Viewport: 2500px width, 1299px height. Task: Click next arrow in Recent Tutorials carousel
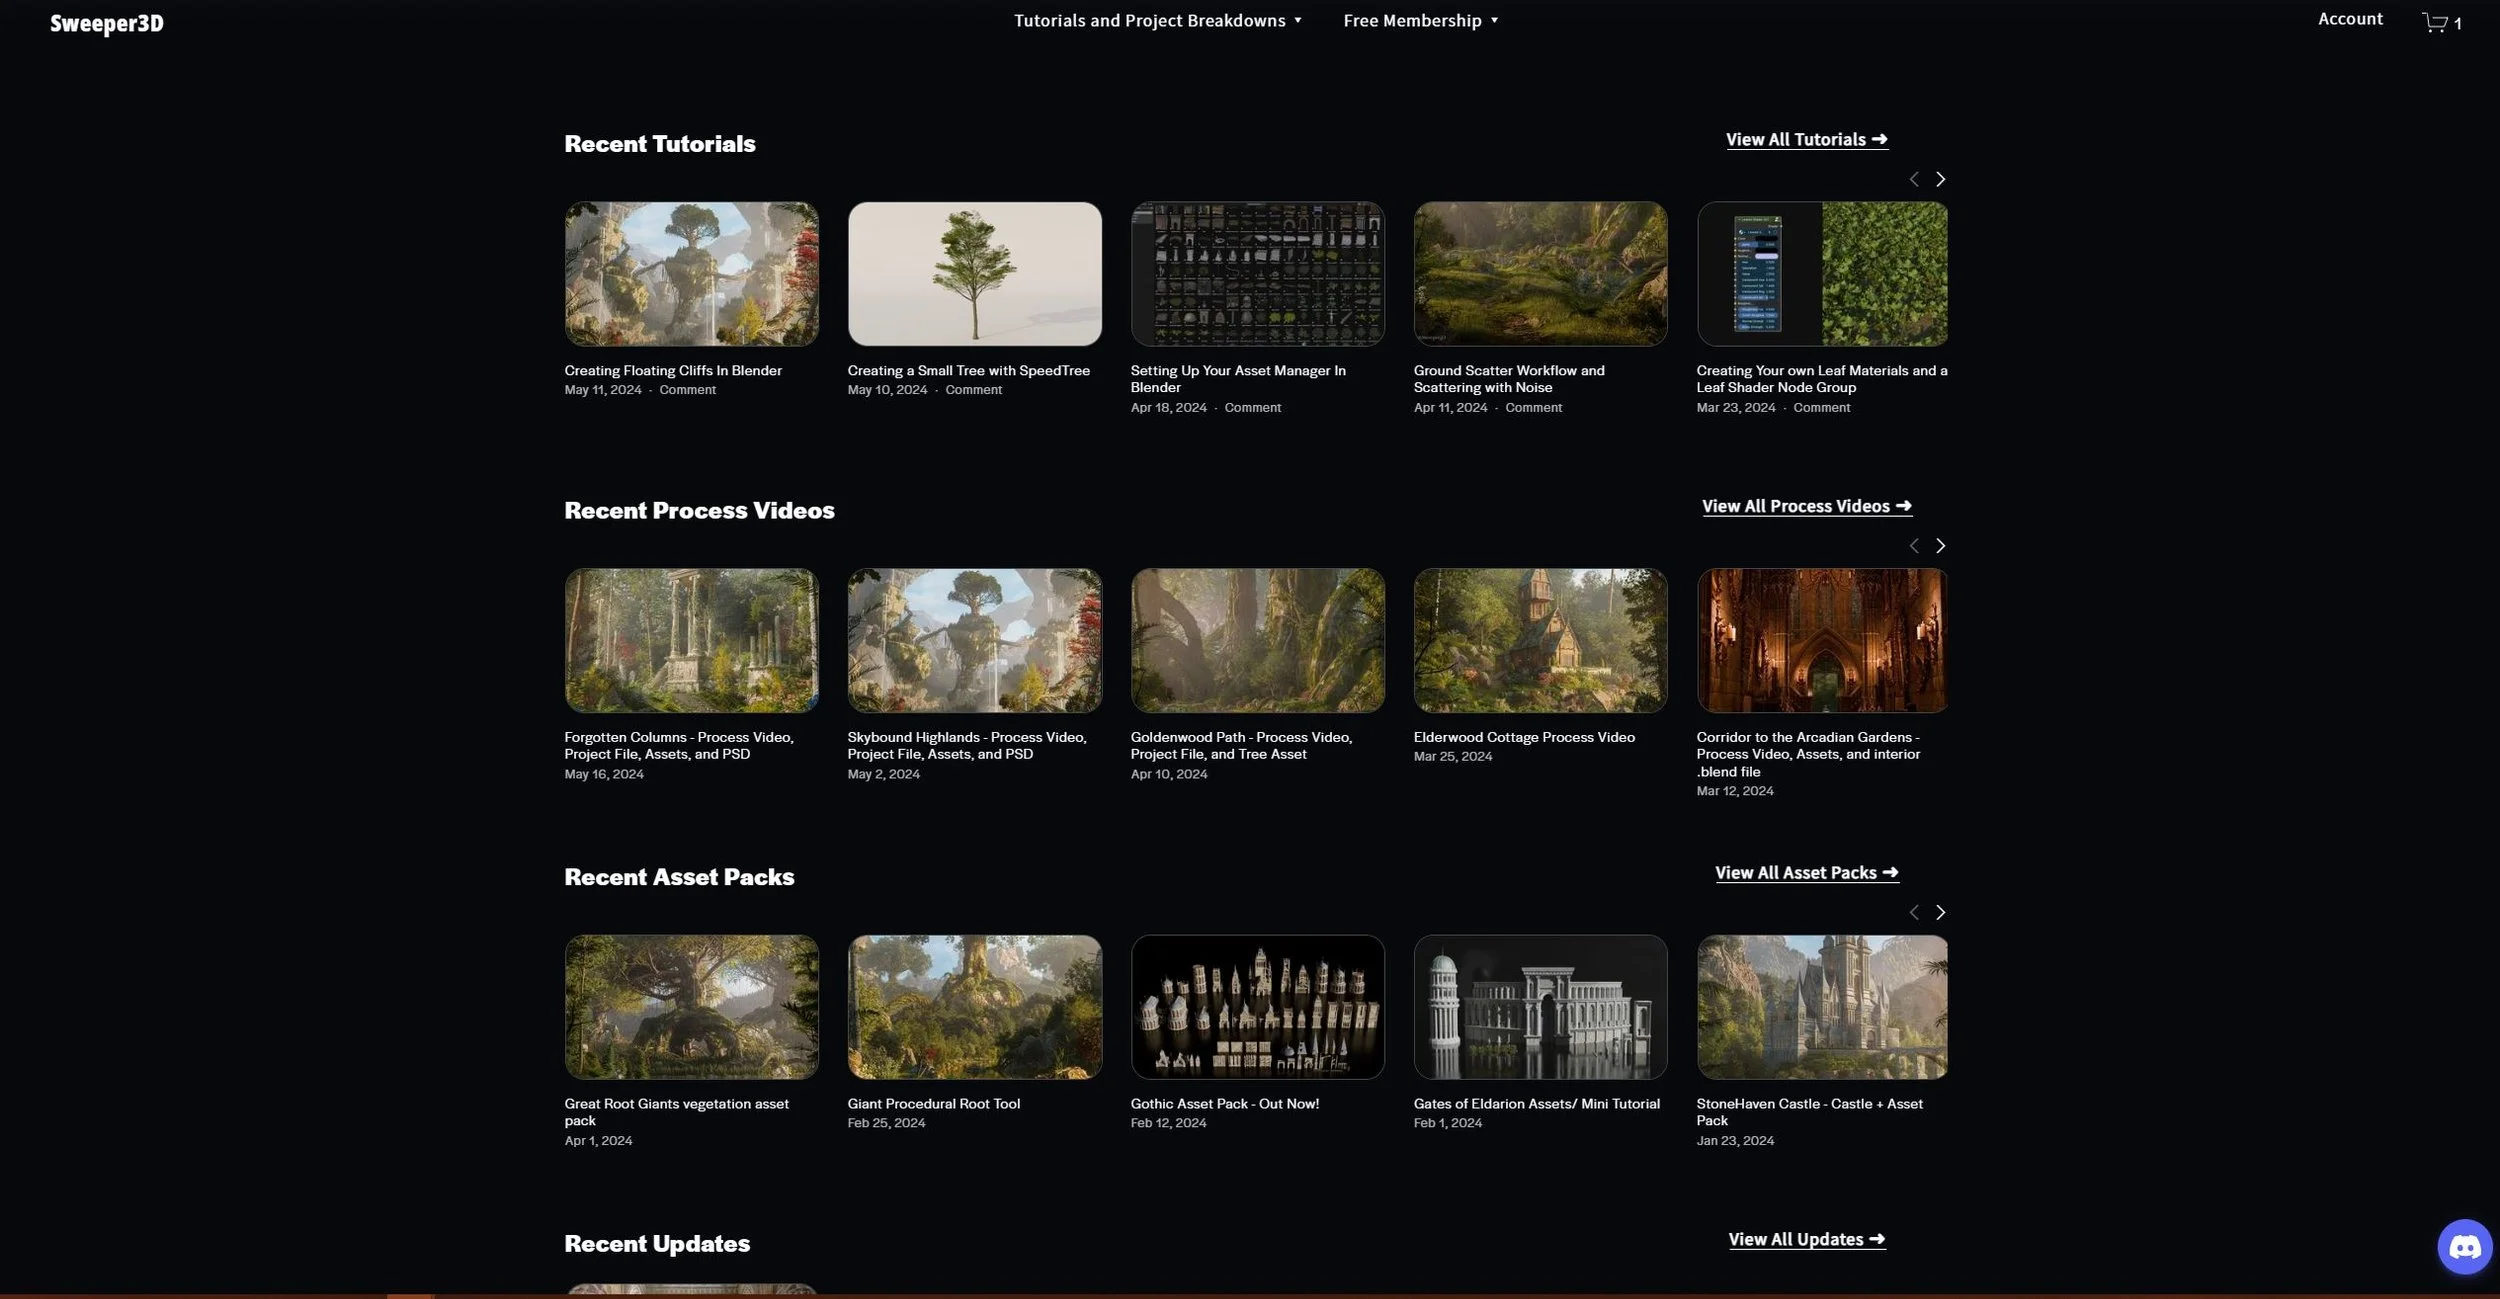1940,179
